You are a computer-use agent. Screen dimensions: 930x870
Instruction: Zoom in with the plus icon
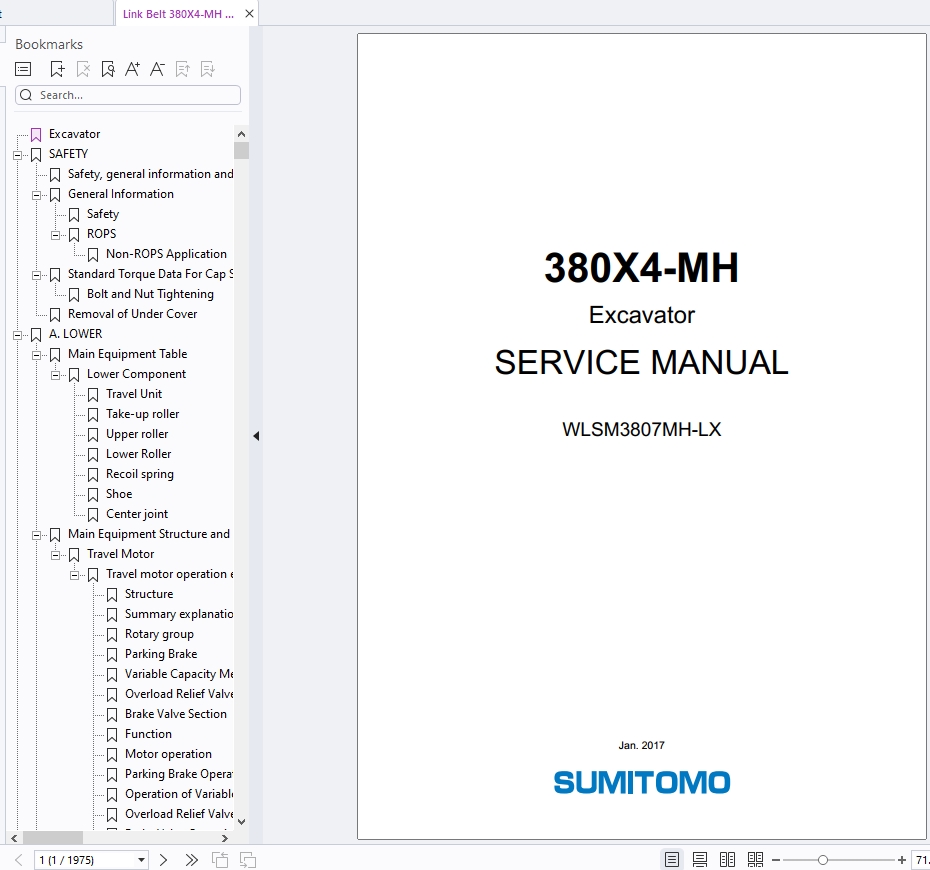[902, 860]
